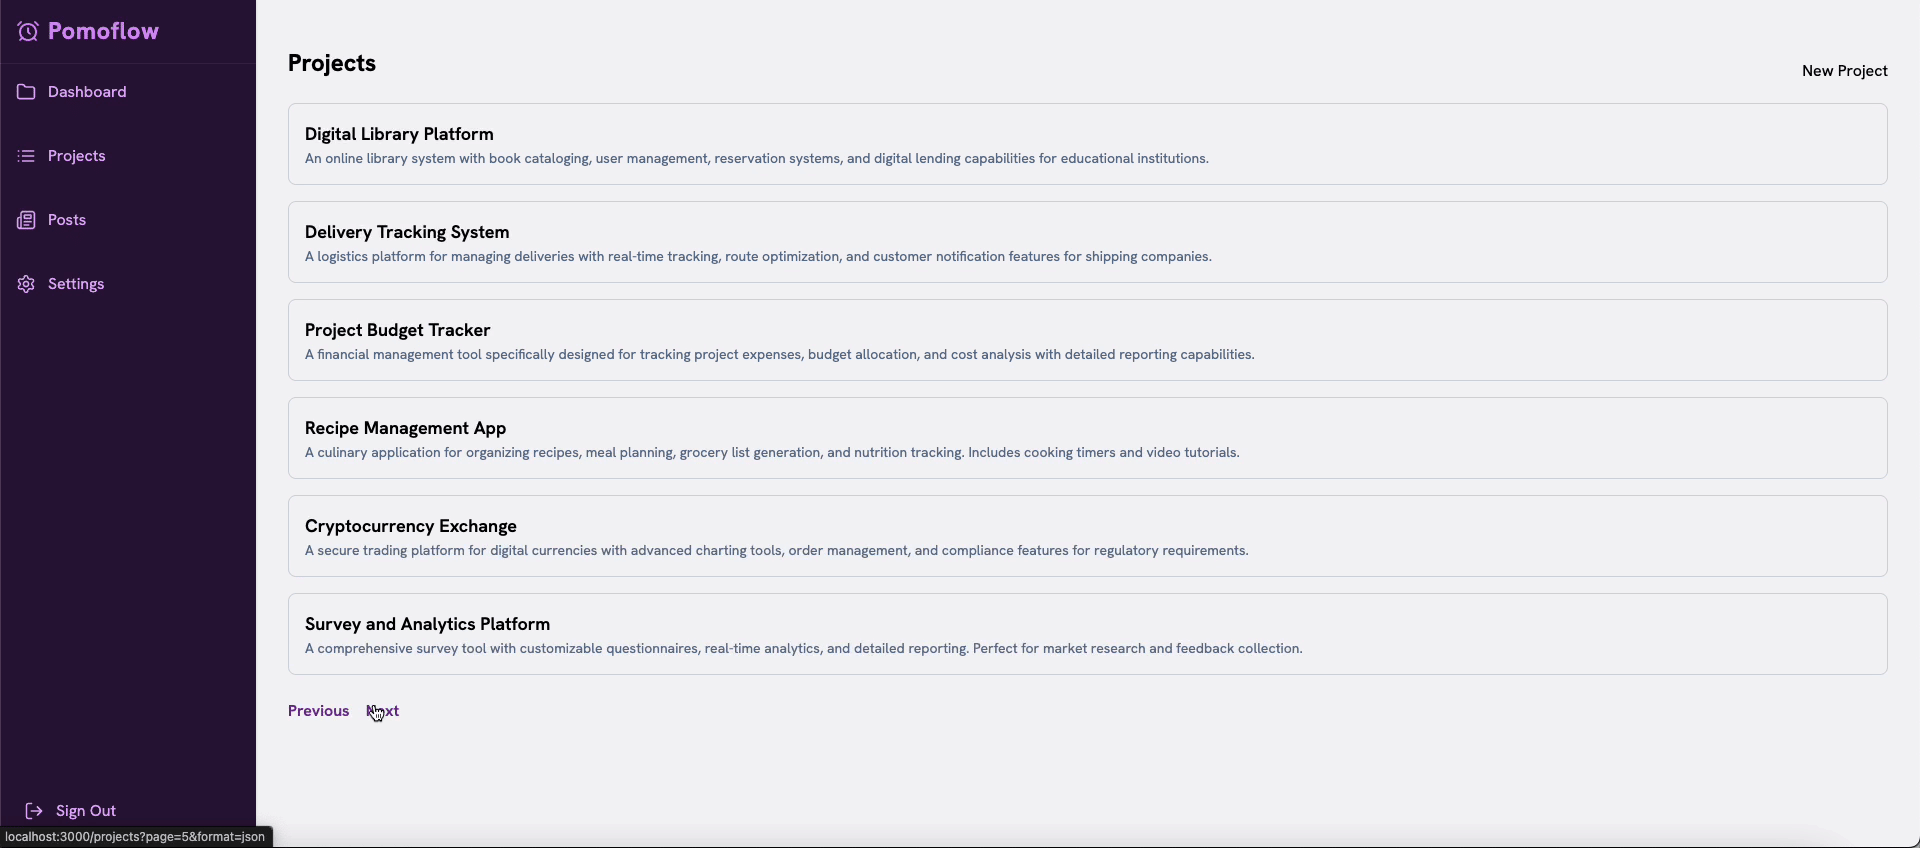Screen dimensions: 1920x848
Task: Click the Sign Out arrow icon
Action: point(34,811)
